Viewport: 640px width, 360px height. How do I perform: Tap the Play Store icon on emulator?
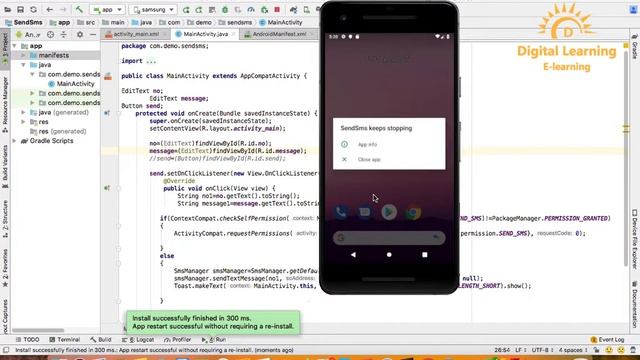point(389,212)
